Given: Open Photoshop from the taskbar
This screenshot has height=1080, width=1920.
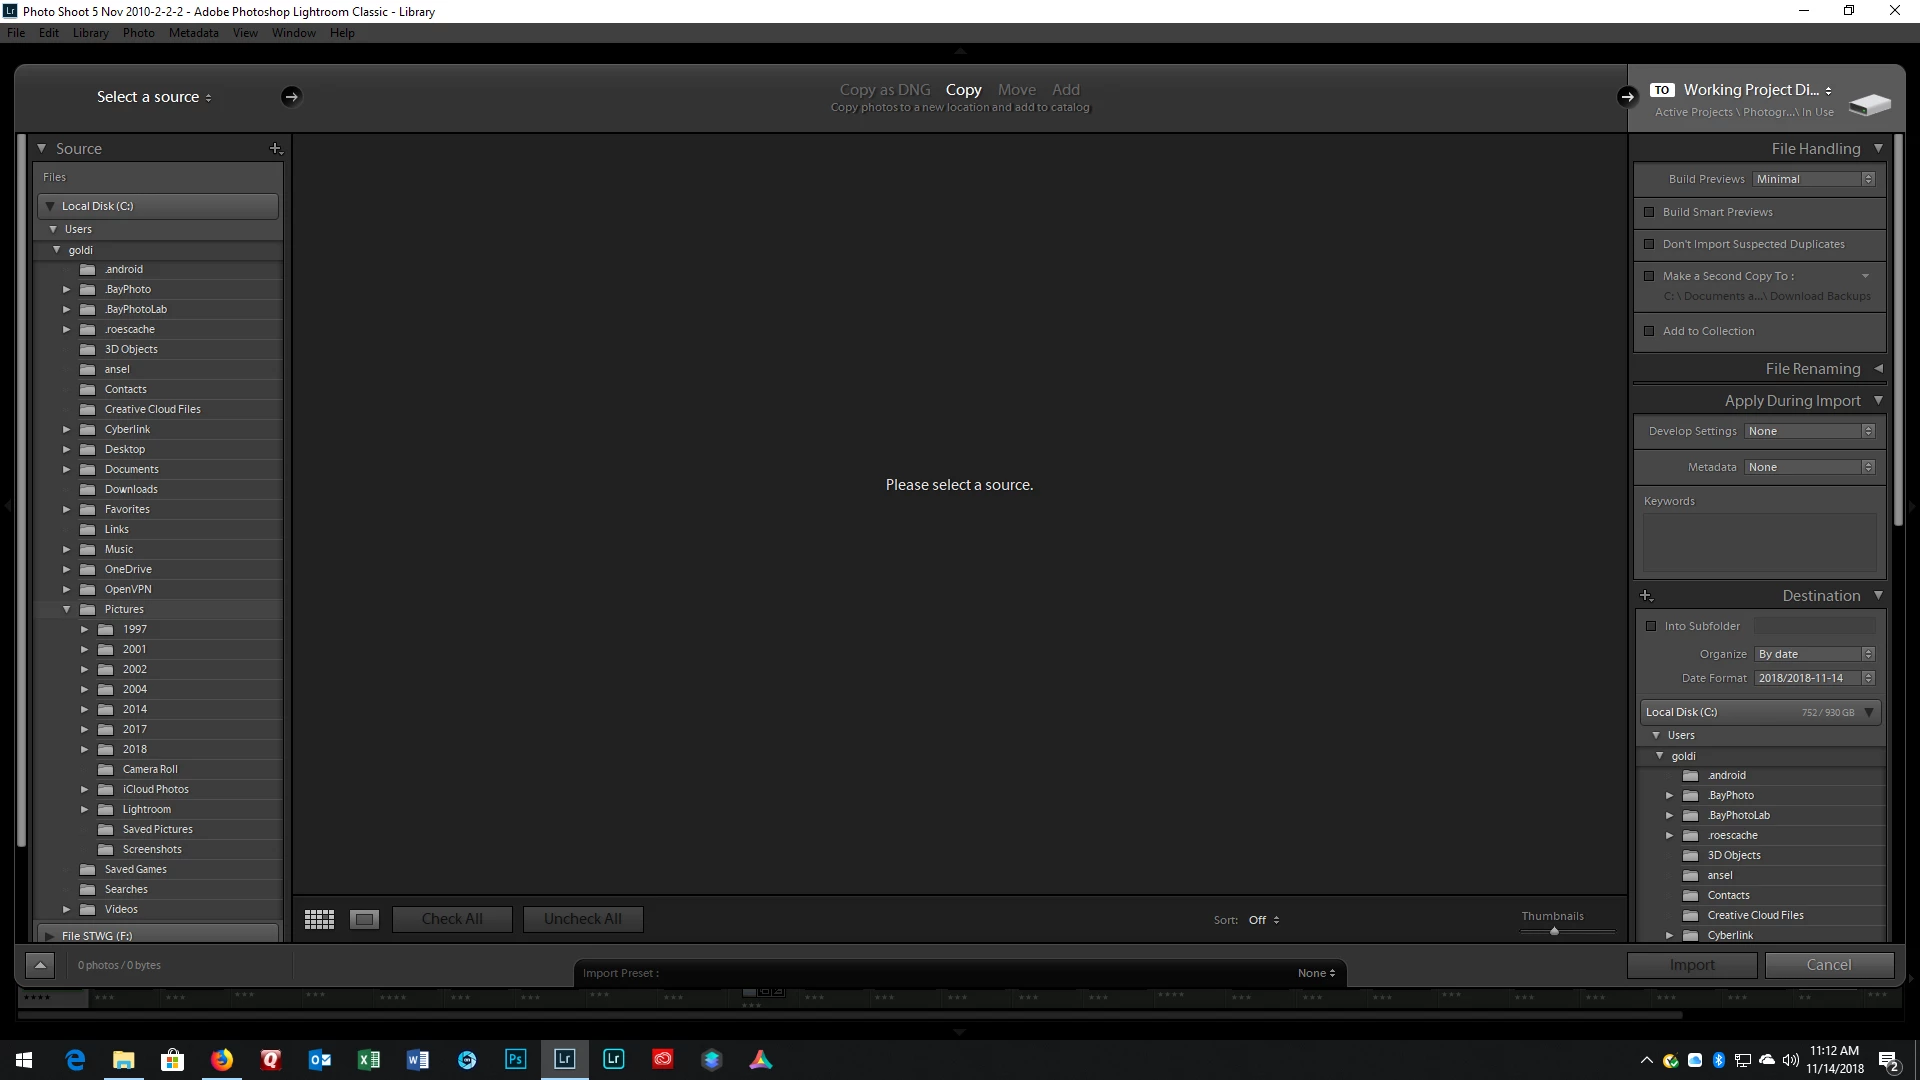Looking at the screenshot, I should (x=515, y=1060).
